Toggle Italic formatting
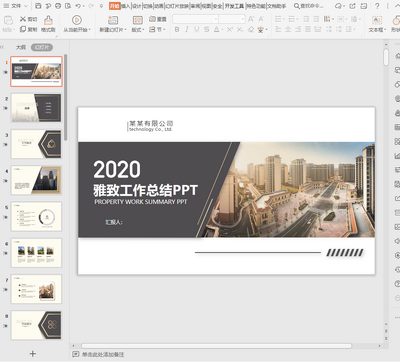 point(187,29)
